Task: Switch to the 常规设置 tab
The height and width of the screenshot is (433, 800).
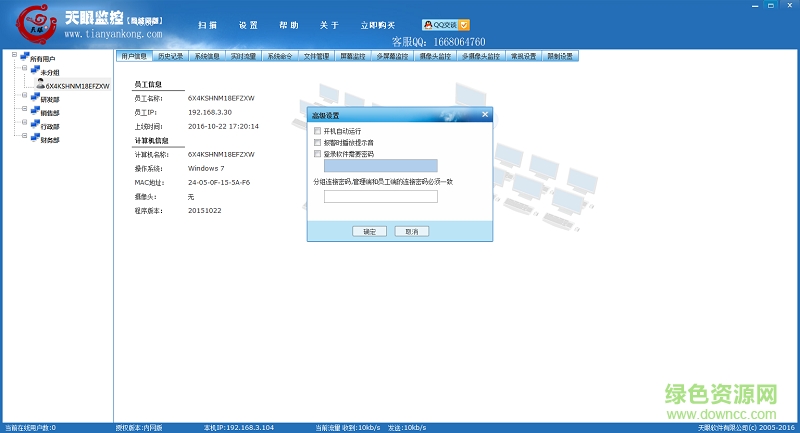Action: [x=523, y=56]
